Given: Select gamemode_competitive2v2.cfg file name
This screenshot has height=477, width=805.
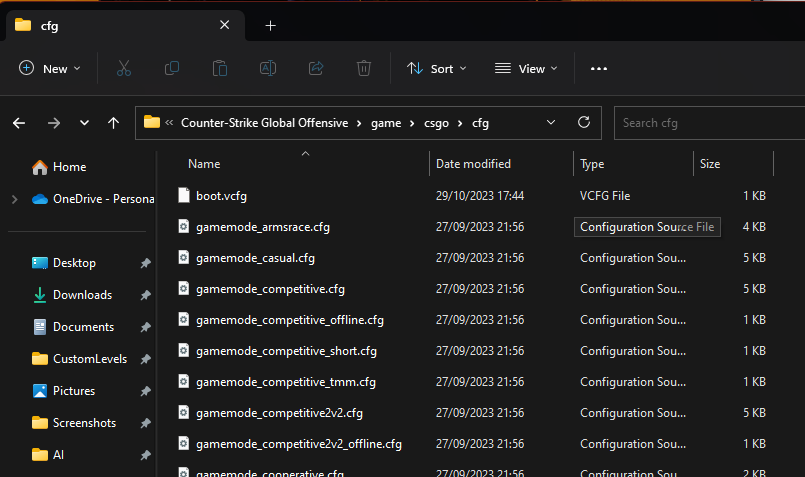Looking at the screenshot, I should coord(279,413).
